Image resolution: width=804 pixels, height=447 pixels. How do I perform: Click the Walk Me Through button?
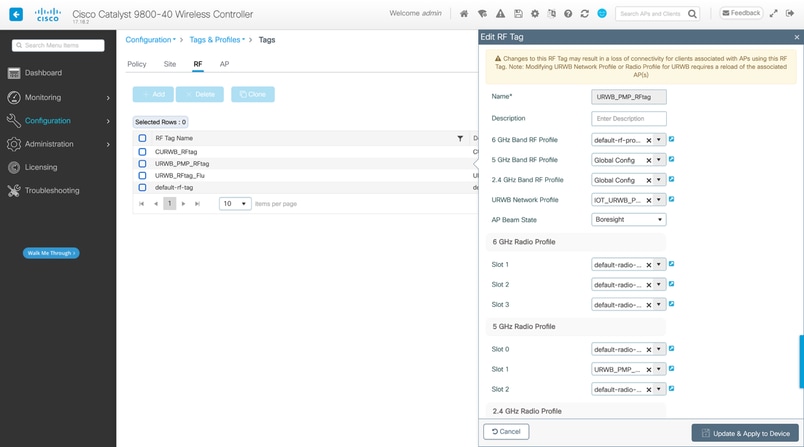[x=51, y=253]
